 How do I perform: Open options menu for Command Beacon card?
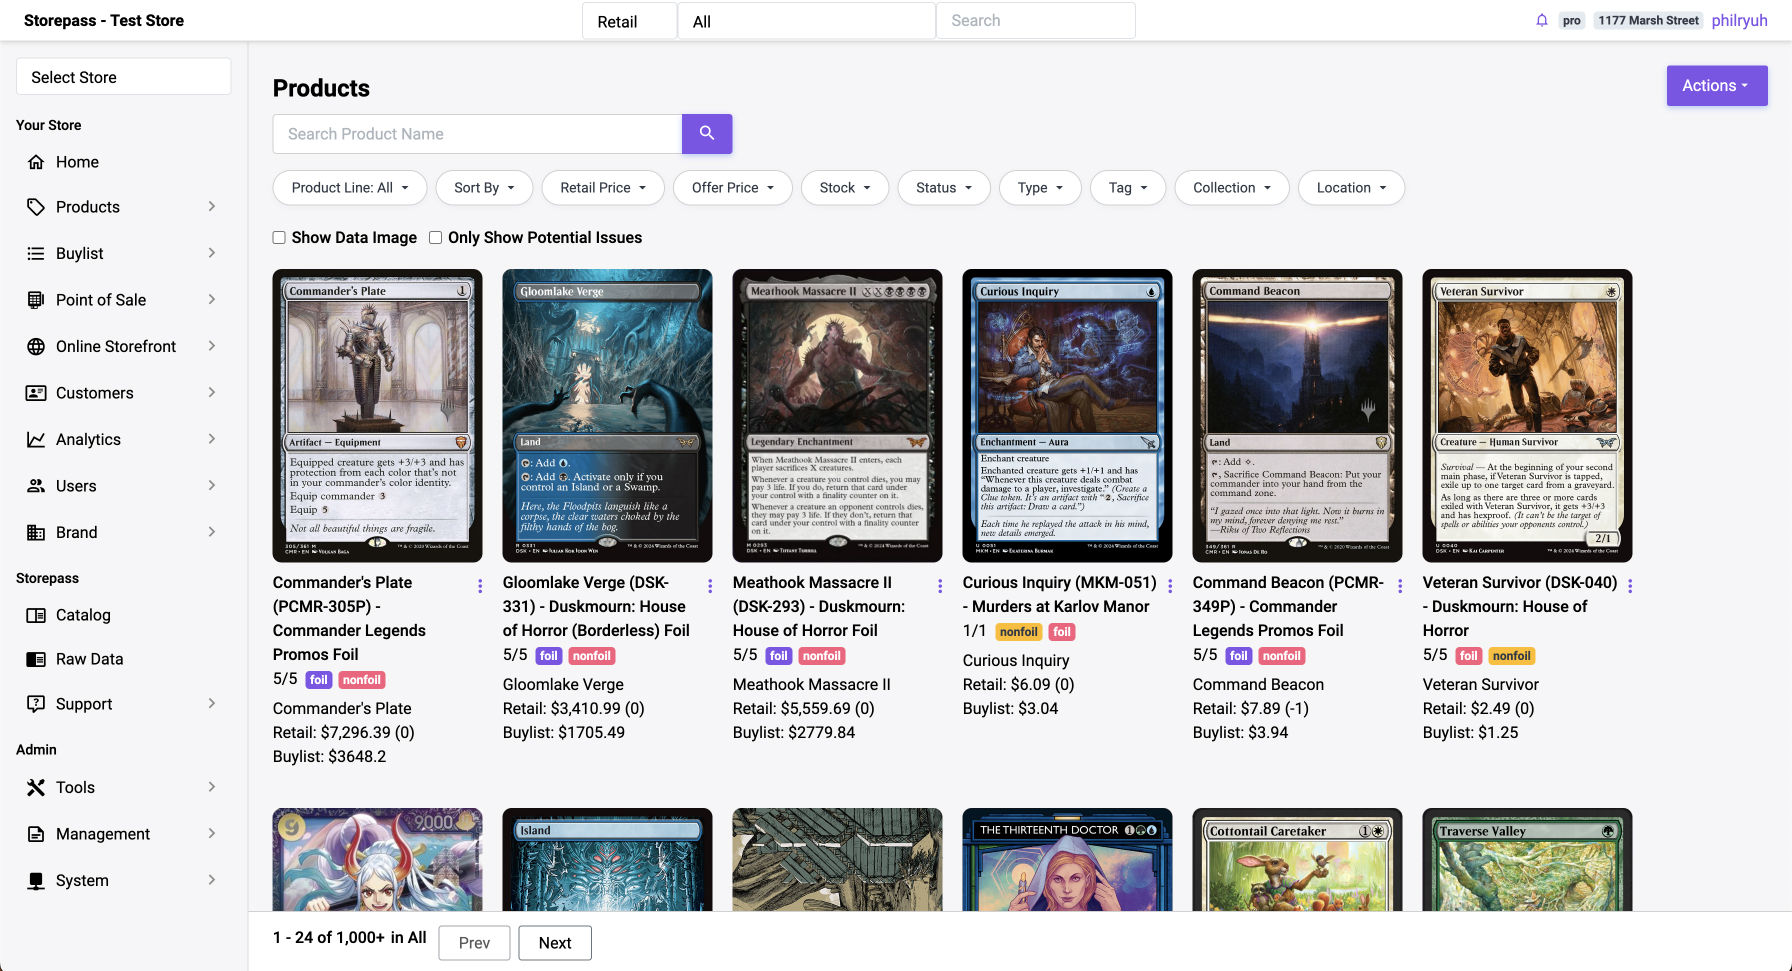click(1400, 586)
